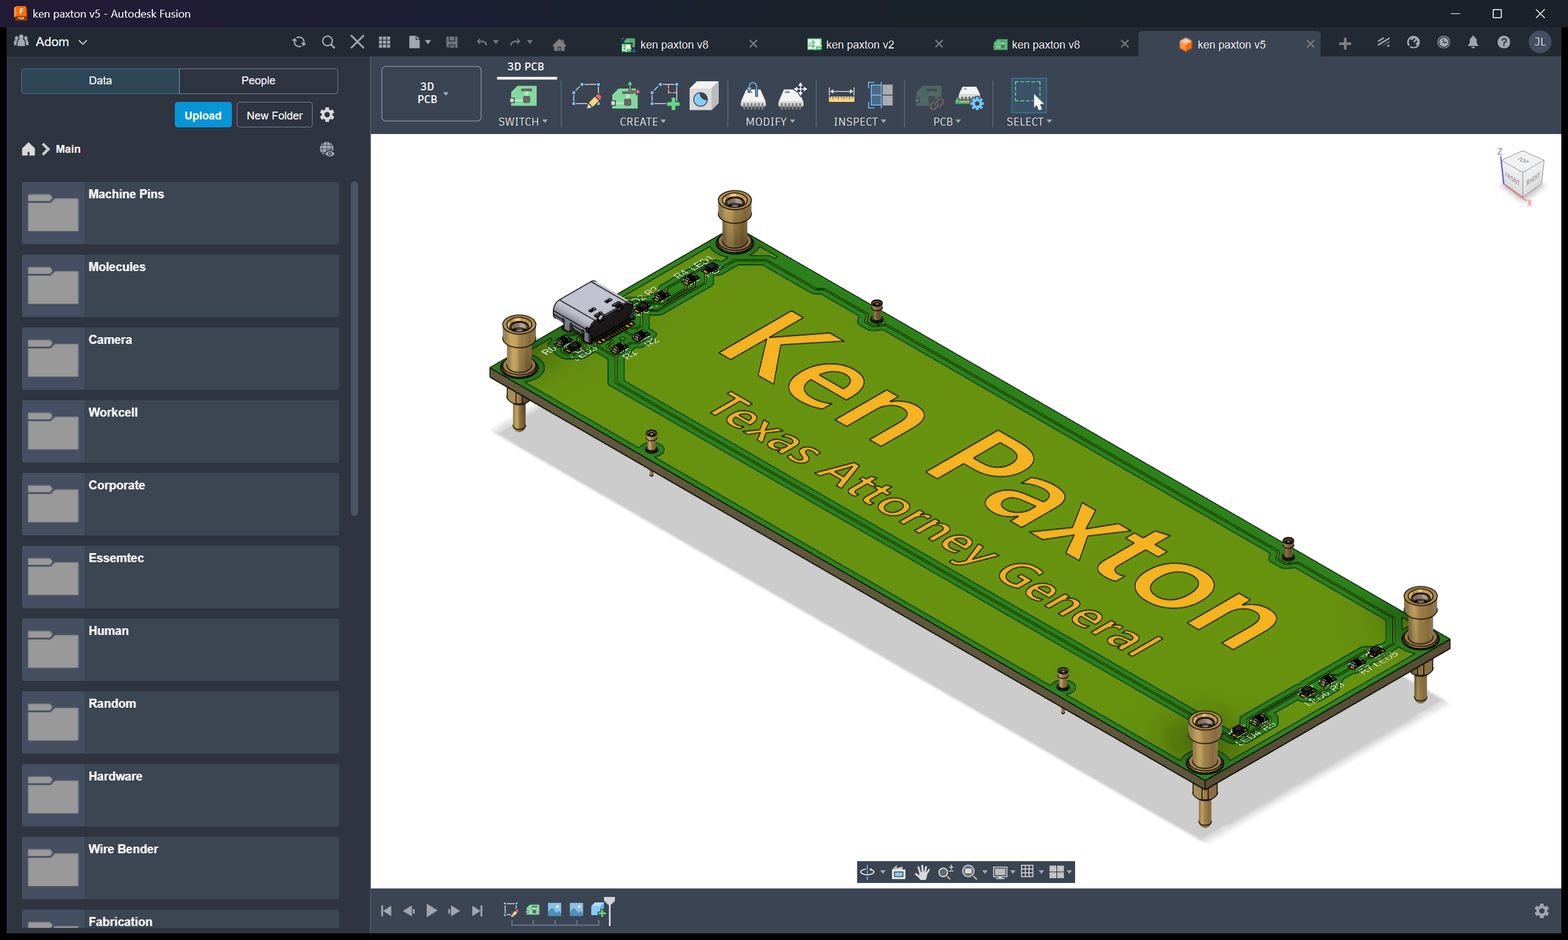Open the notifications bell
This screenshot has width=1568, height=940.
click(1473, 42)
